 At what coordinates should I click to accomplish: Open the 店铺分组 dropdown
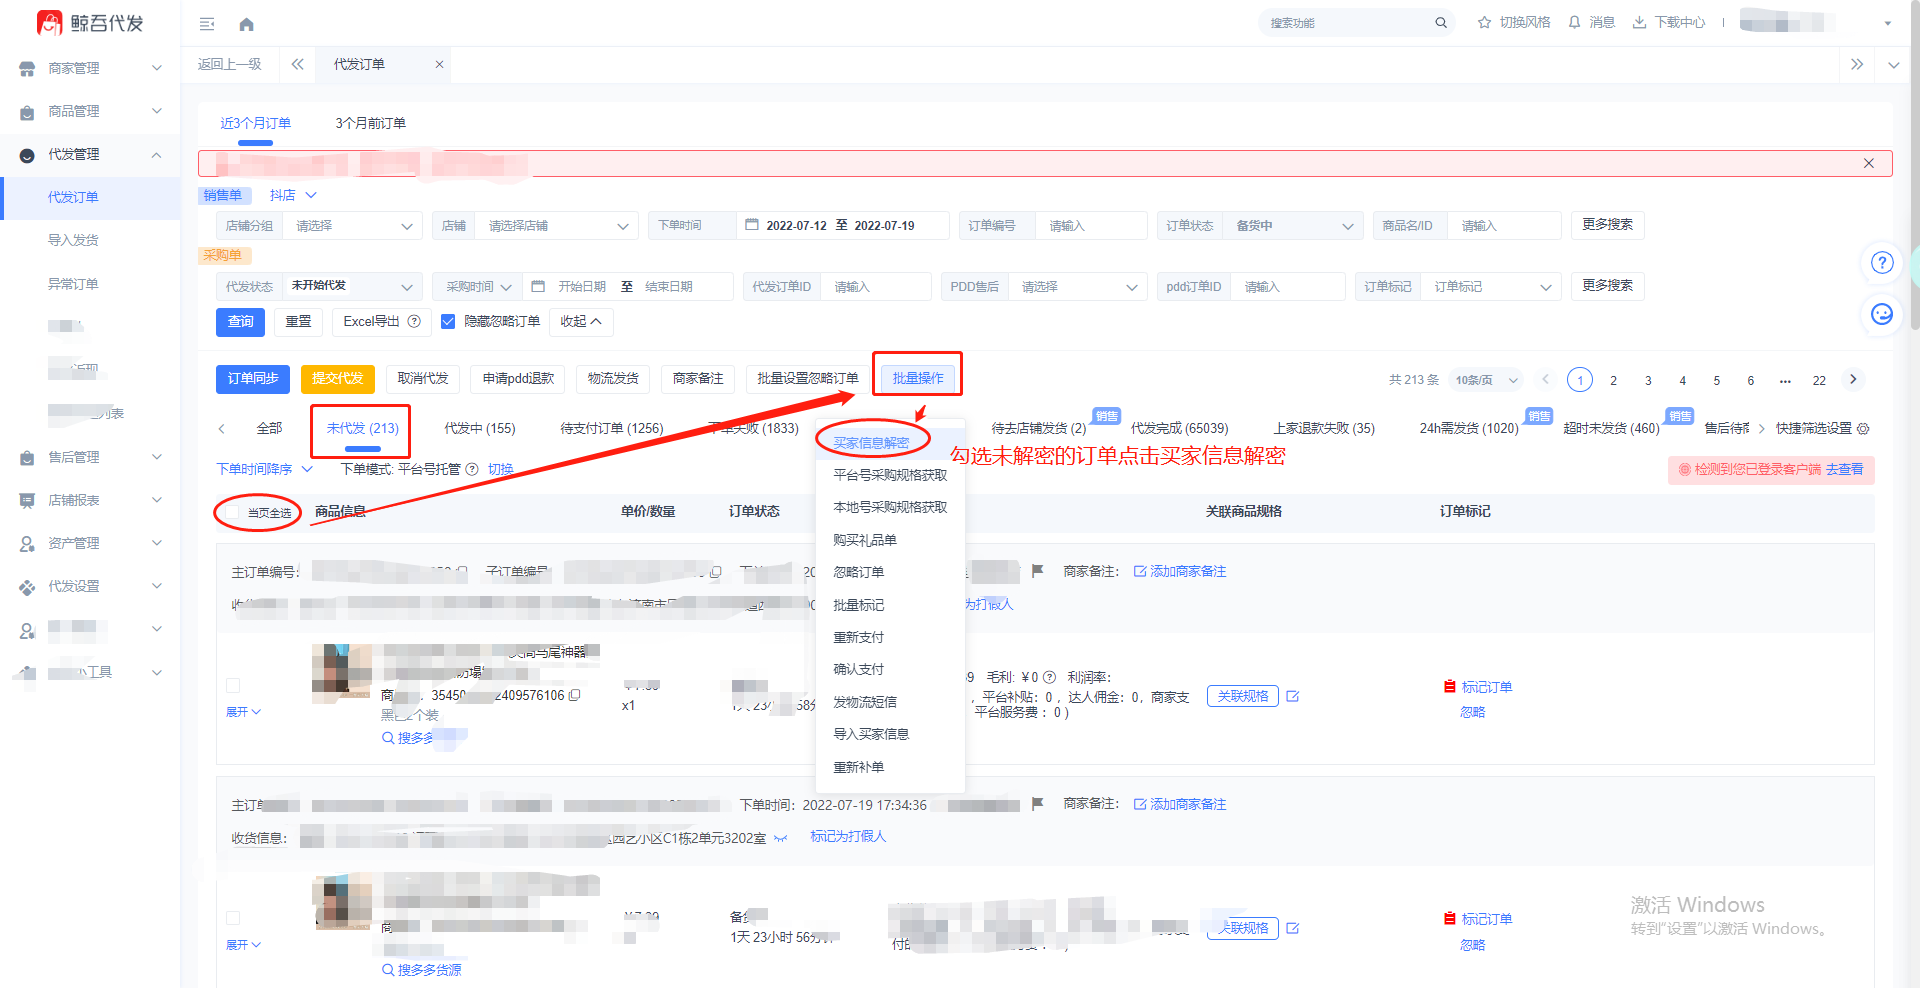[x=352, y=226]
